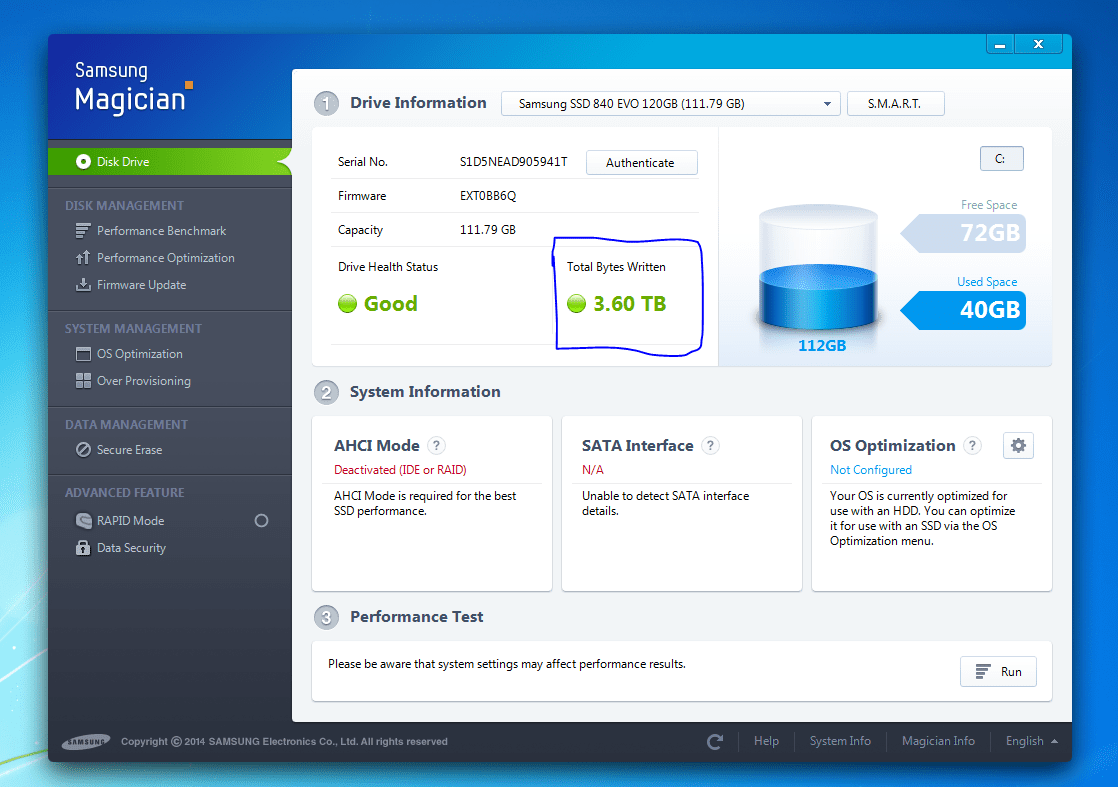Click the serial number S1D5NEAD905941T
1118x787 pixels.
click(513, 162)
